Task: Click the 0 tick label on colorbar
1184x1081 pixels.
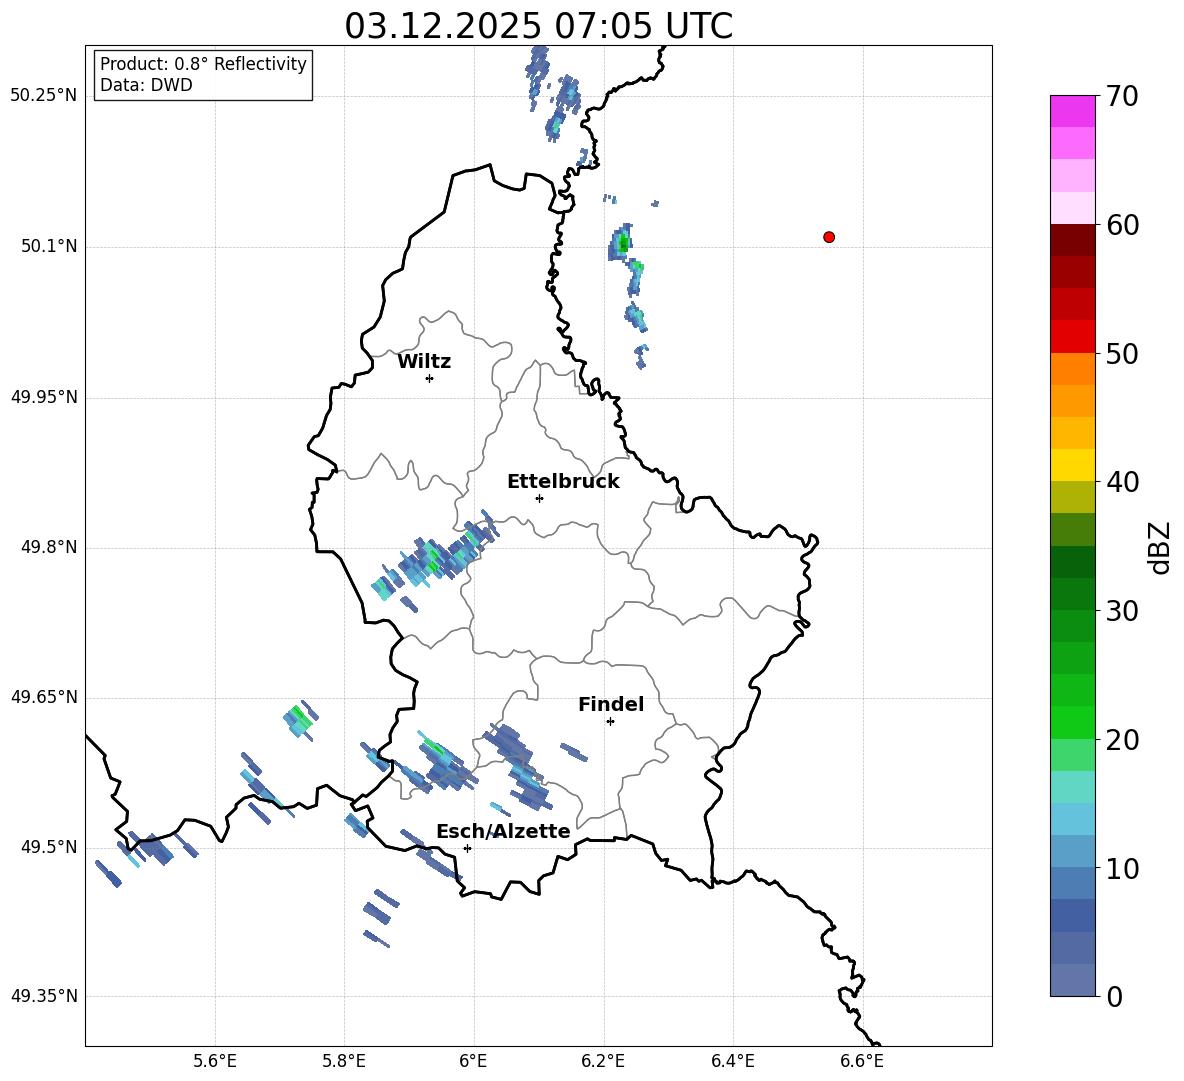Action: [x=1114, y=996]
